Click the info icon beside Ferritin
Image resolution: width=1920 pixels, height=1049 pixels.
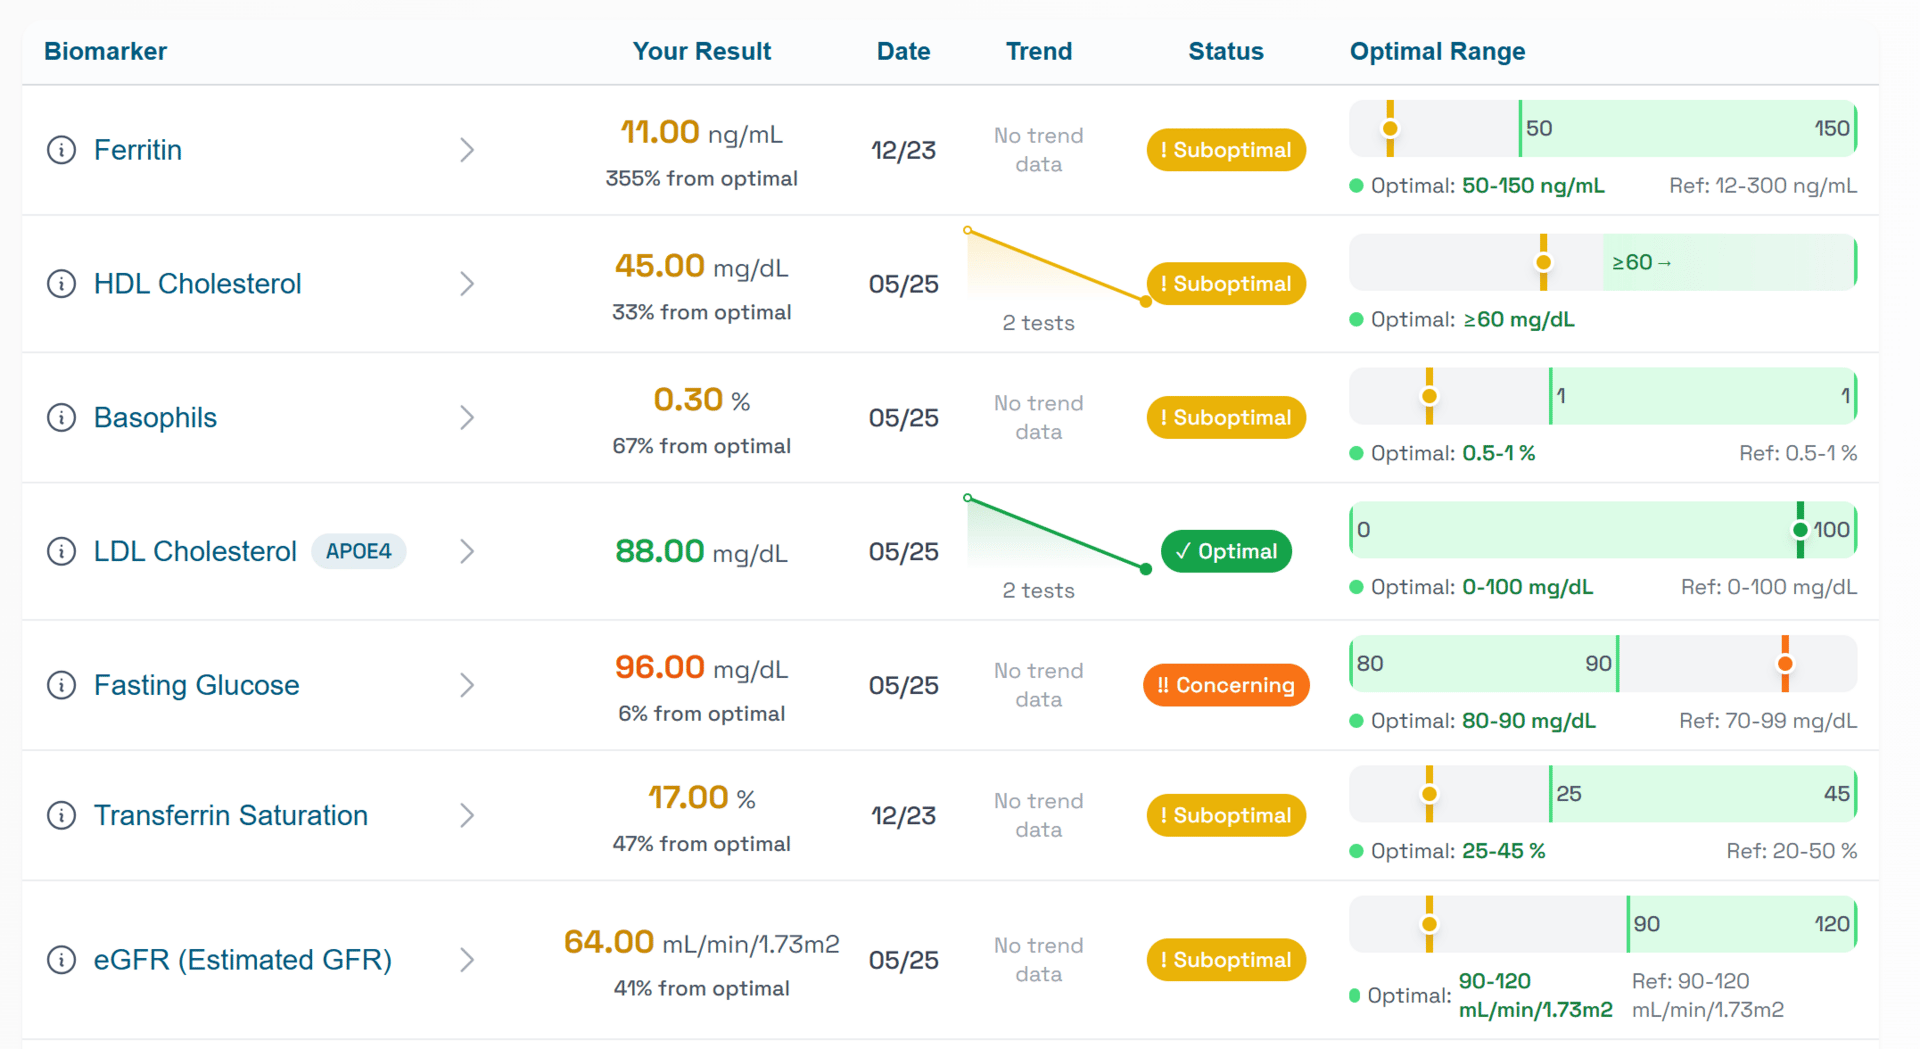coord(61,150)
